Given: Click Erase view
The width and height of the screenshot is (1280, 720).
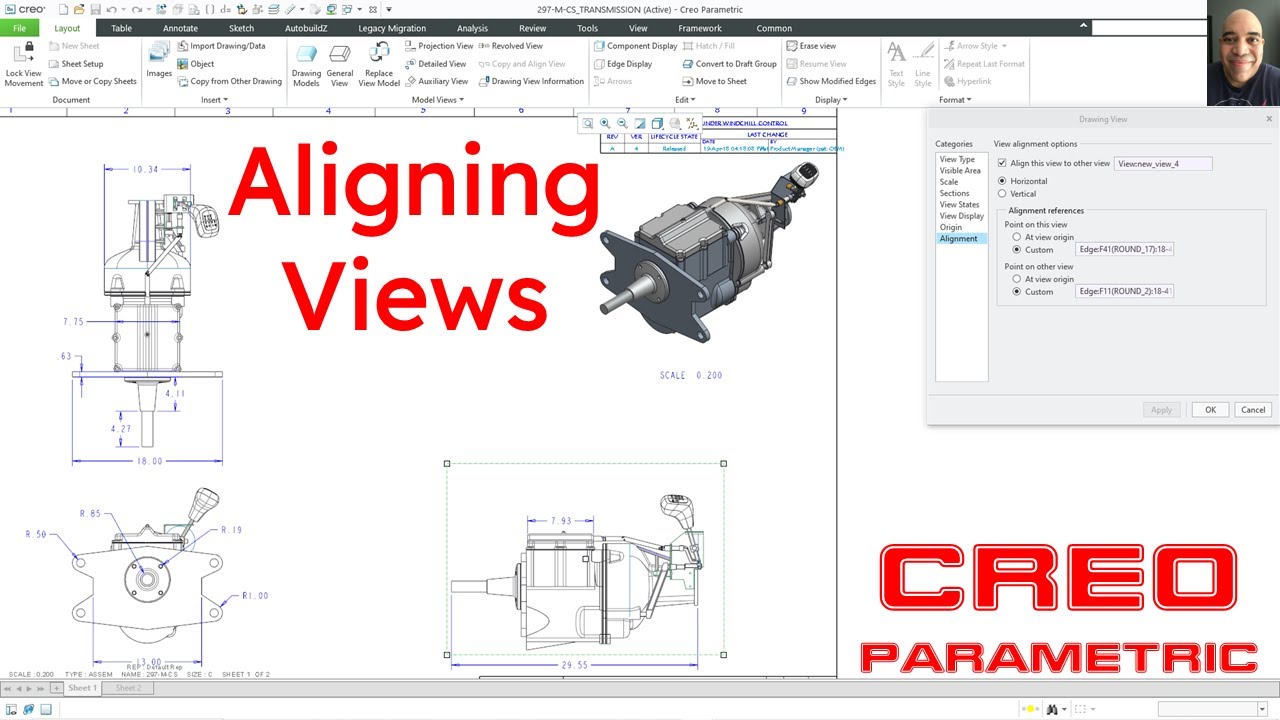Looking at the screenshot, I should click(811, 46).
